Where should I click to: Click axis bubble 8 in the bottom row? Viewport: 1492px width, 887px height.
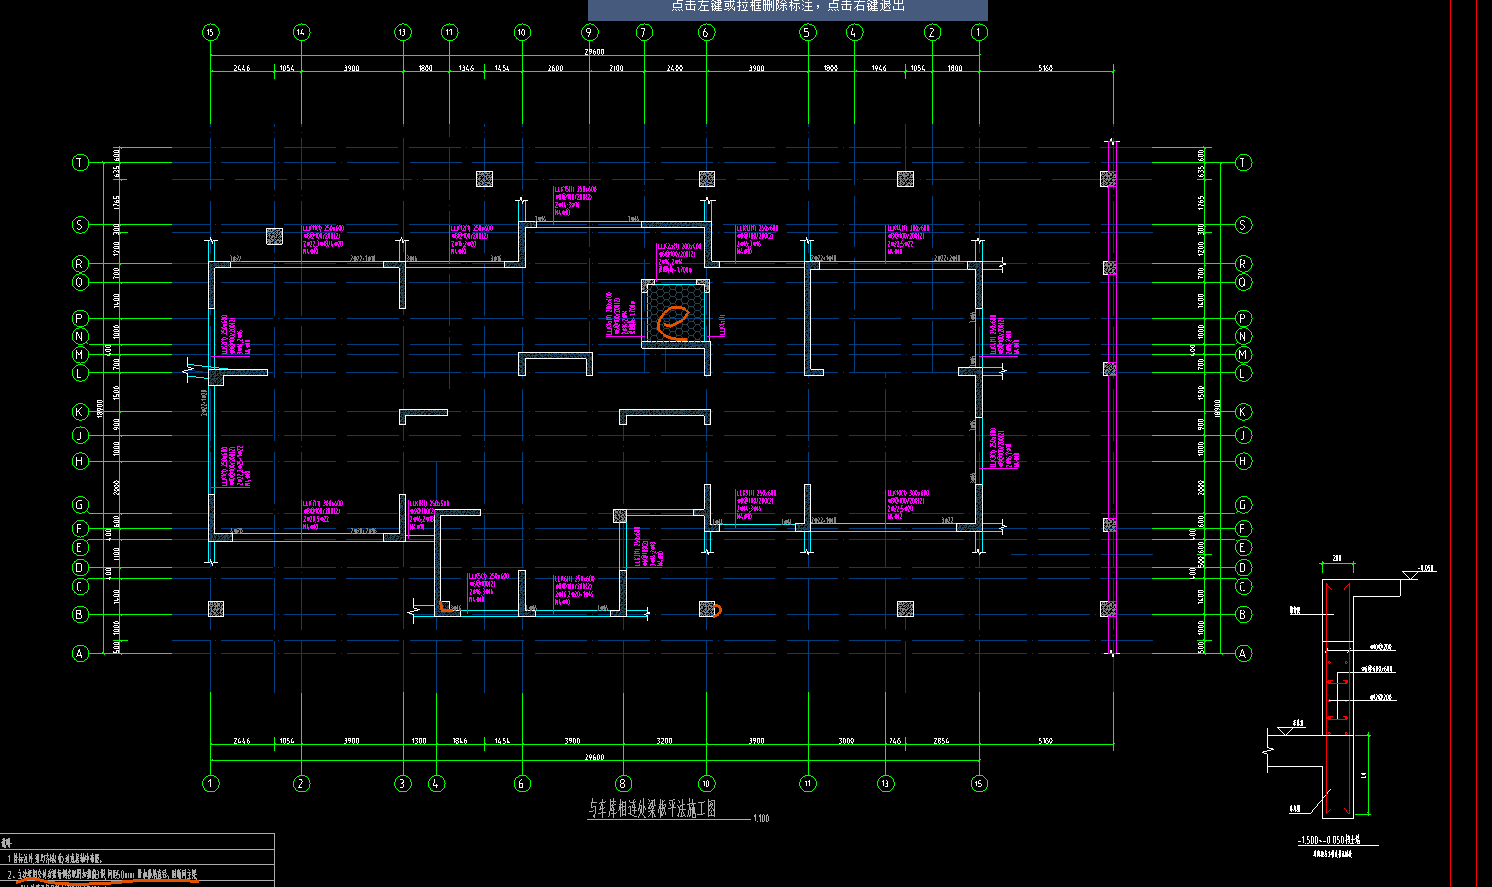(623, 783)
